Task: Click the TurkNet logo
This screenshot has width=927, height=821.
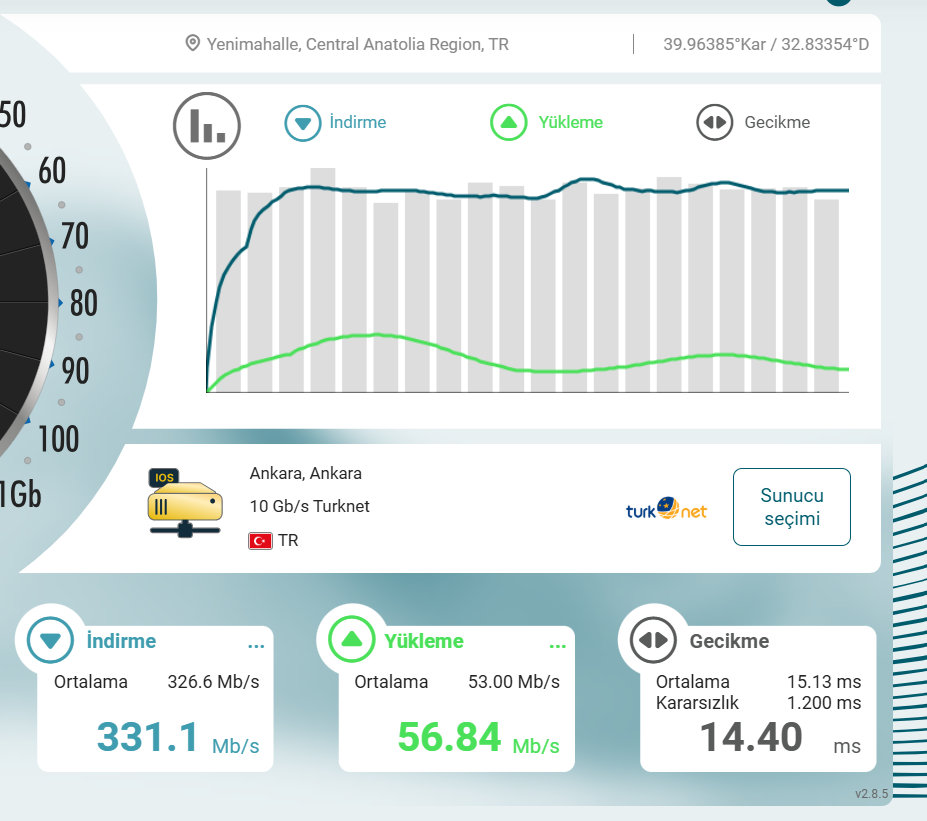Action: [666, 508]
